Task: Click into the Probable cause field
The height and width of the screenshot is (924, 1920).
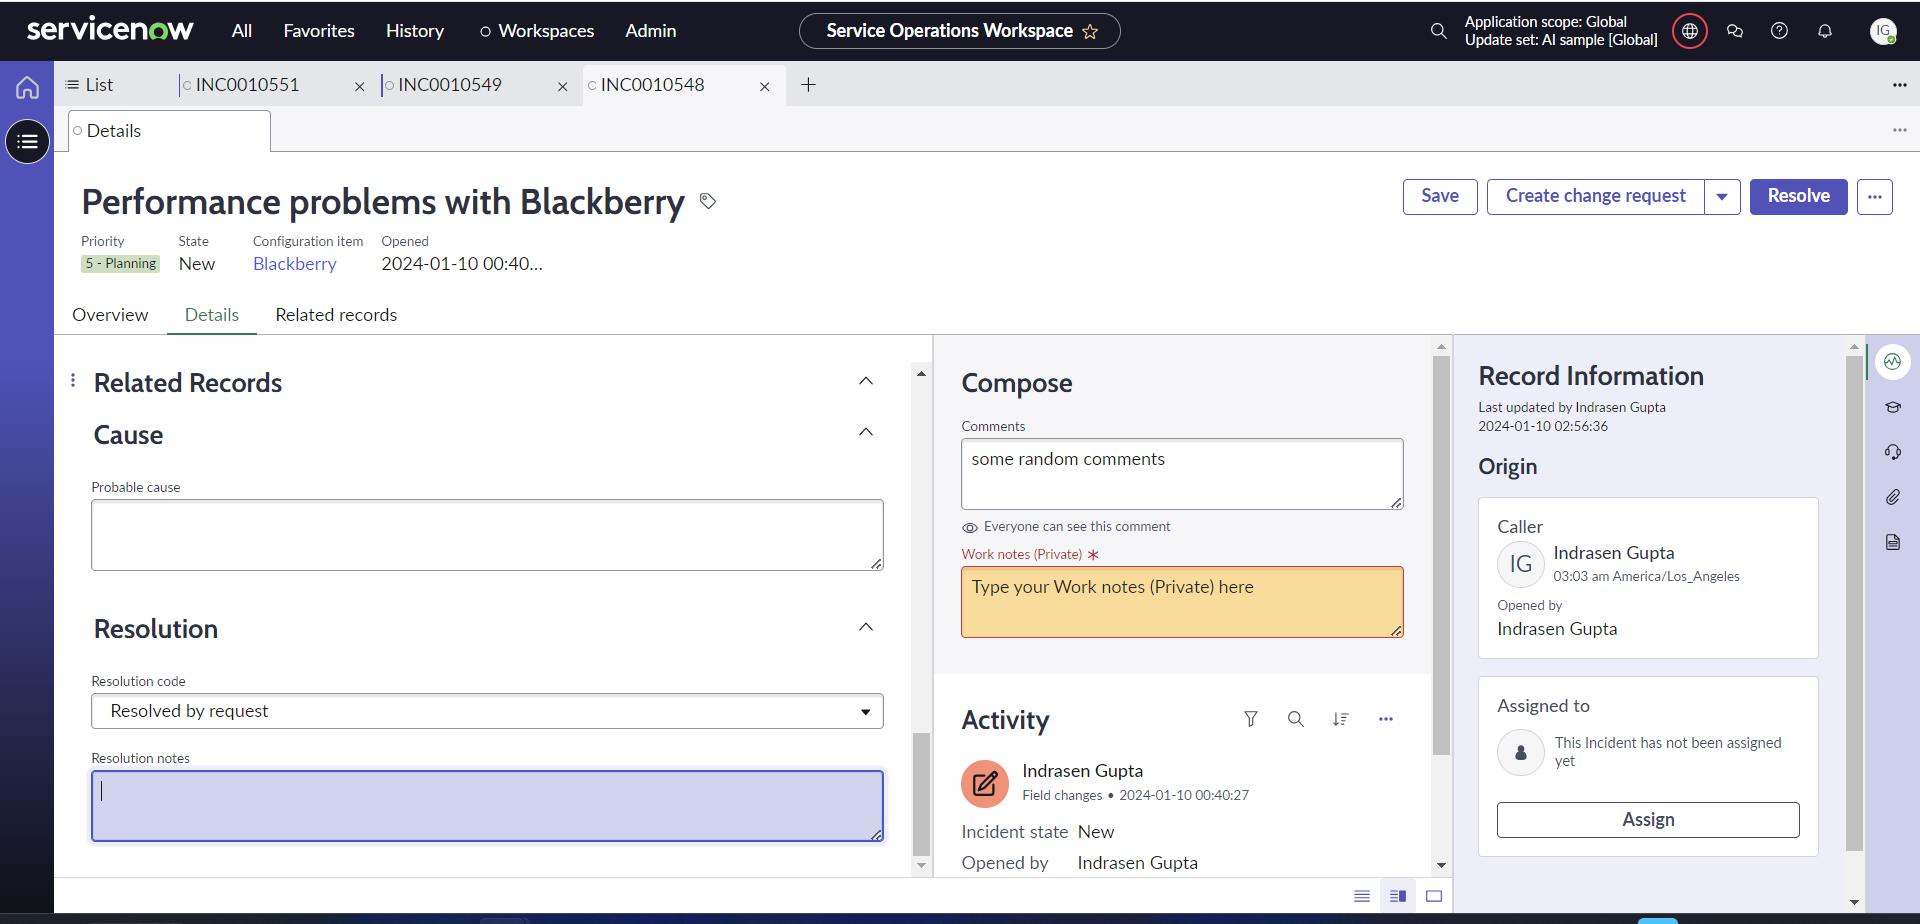Action: (487, 535)
